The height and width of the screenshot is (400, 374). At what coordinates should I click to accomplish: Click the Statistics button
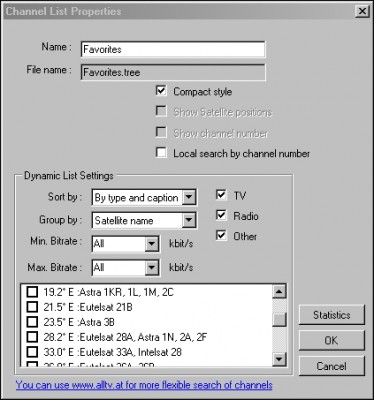pyautogui.click(x=332, y=315)
